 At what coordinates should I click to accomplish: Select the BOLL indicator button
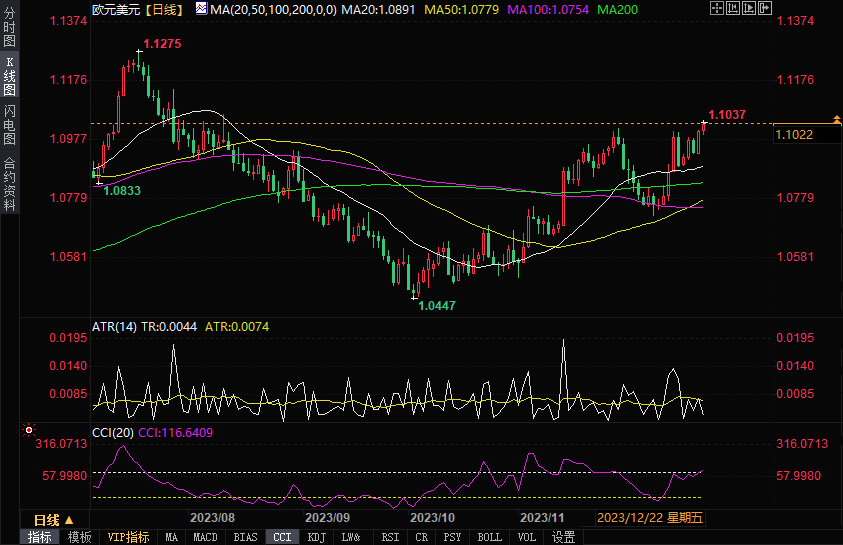coord(489,537)
